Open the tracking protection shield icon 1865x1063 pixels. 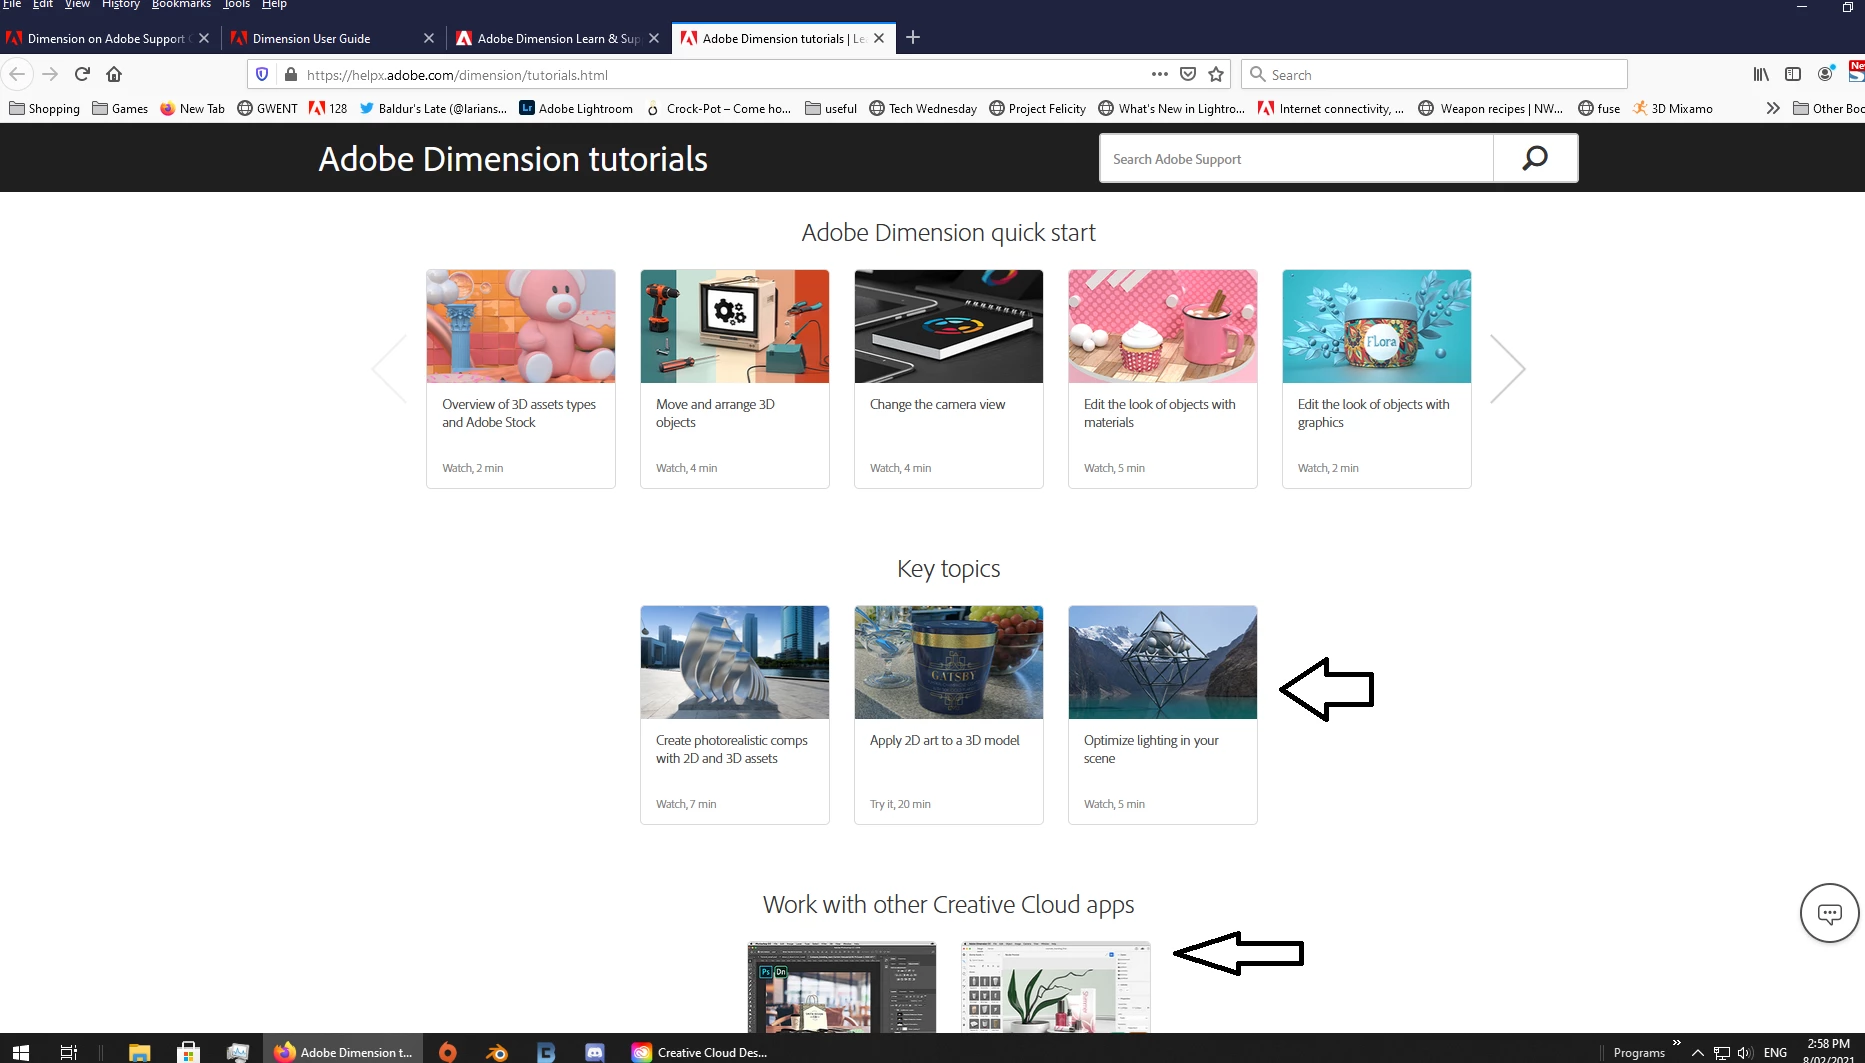[x=262, y=74]
